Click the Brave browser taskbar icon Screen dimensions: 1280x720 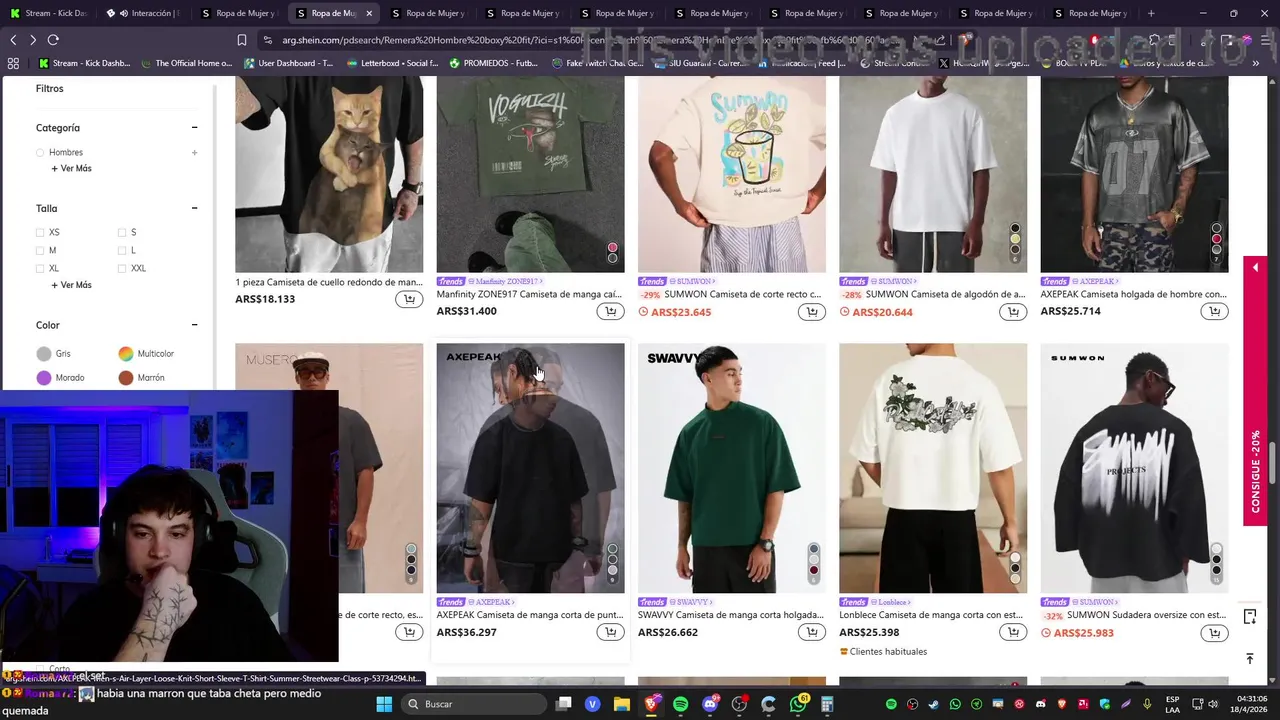[x=651, y=704]
